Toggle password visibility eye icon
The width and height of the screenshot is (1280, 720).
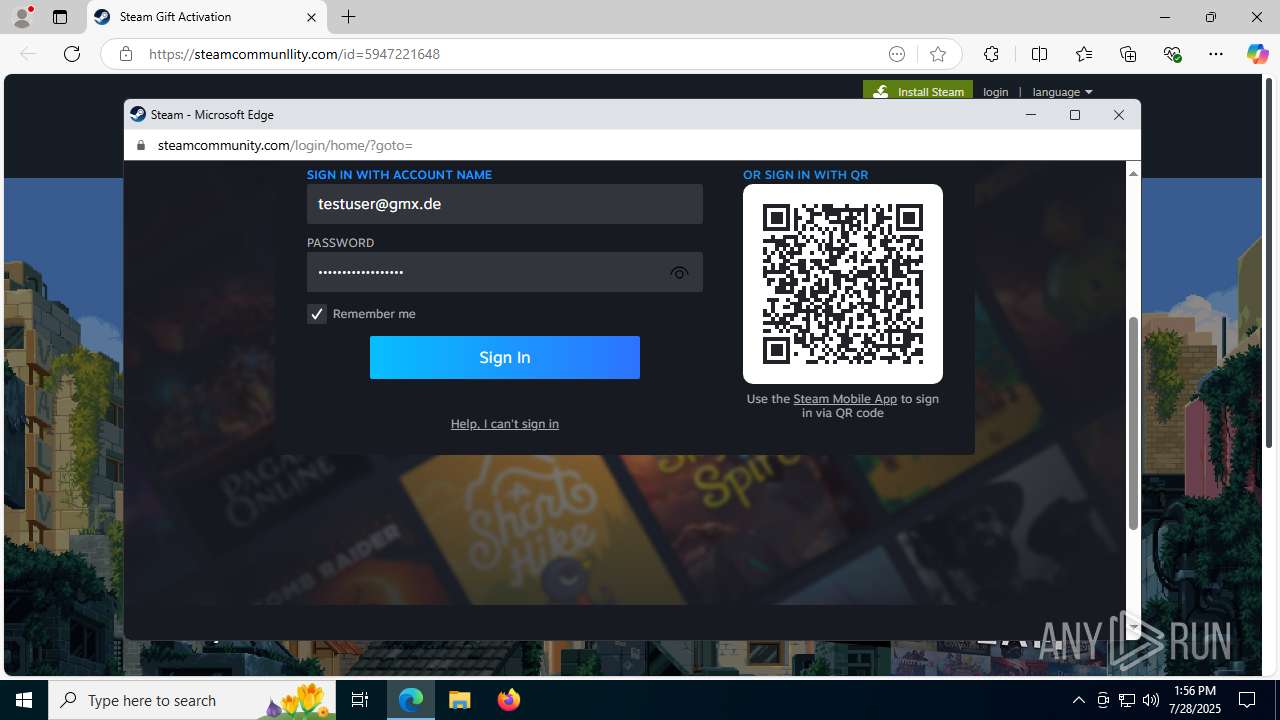coord(679,273)
